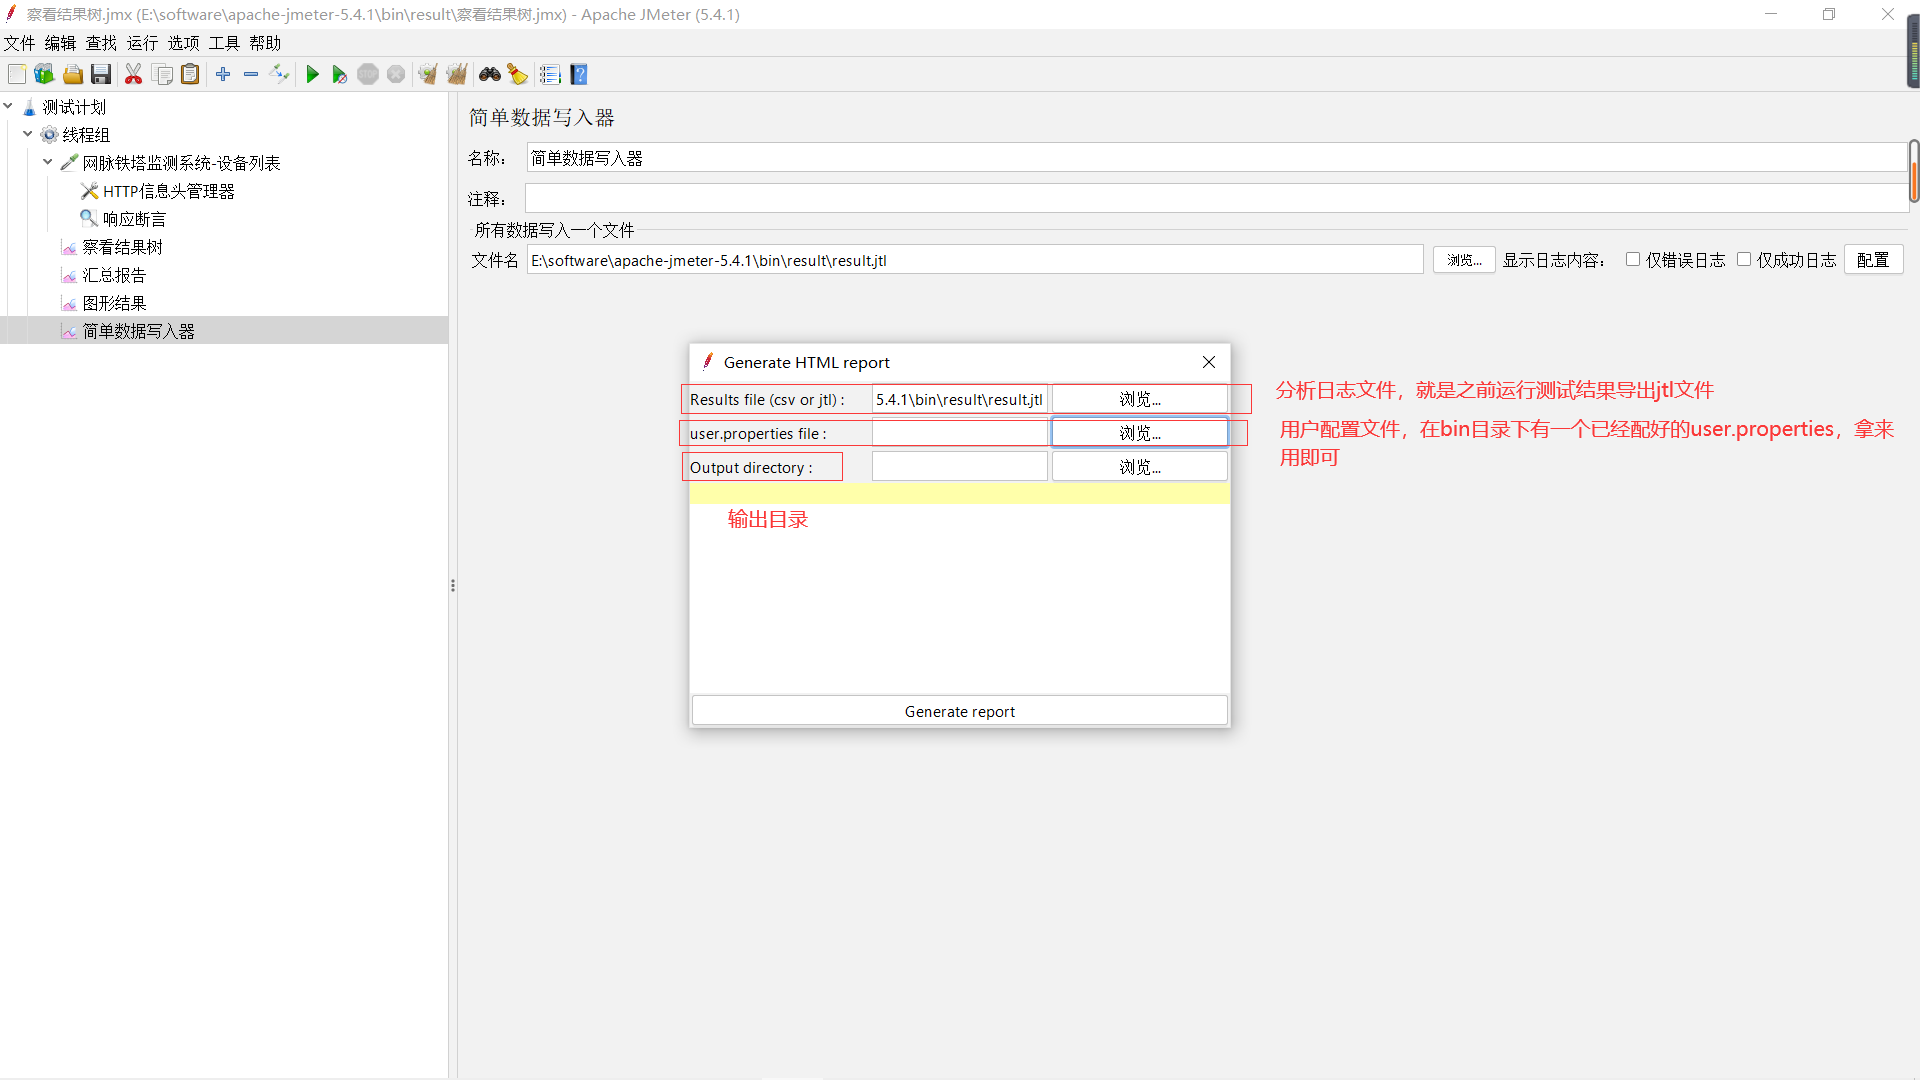Click the Cut scissors icon

(133, 75)
